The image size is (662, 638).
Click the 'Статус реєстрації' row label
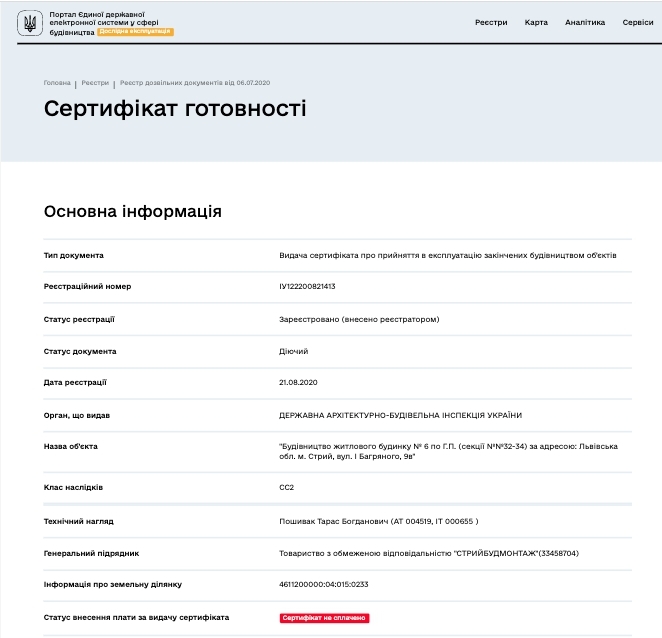[x=79, y=319]
